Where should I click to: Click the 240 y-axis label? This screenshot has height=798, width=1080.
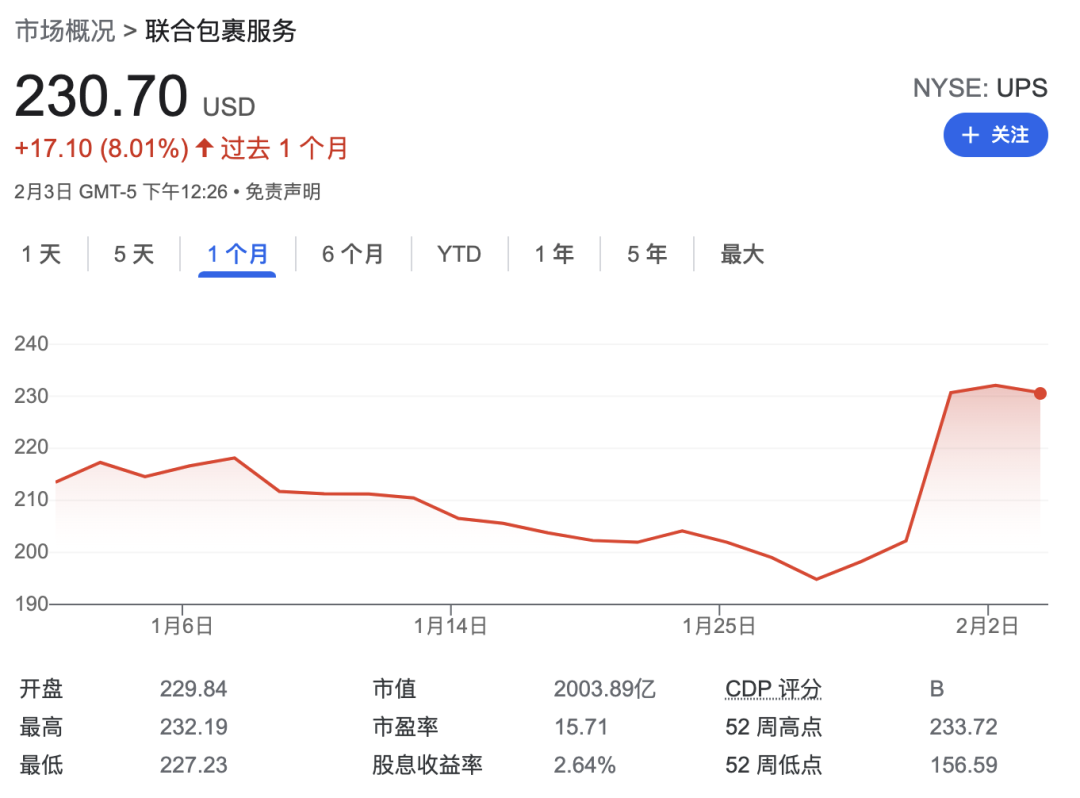tap(31, 344)
